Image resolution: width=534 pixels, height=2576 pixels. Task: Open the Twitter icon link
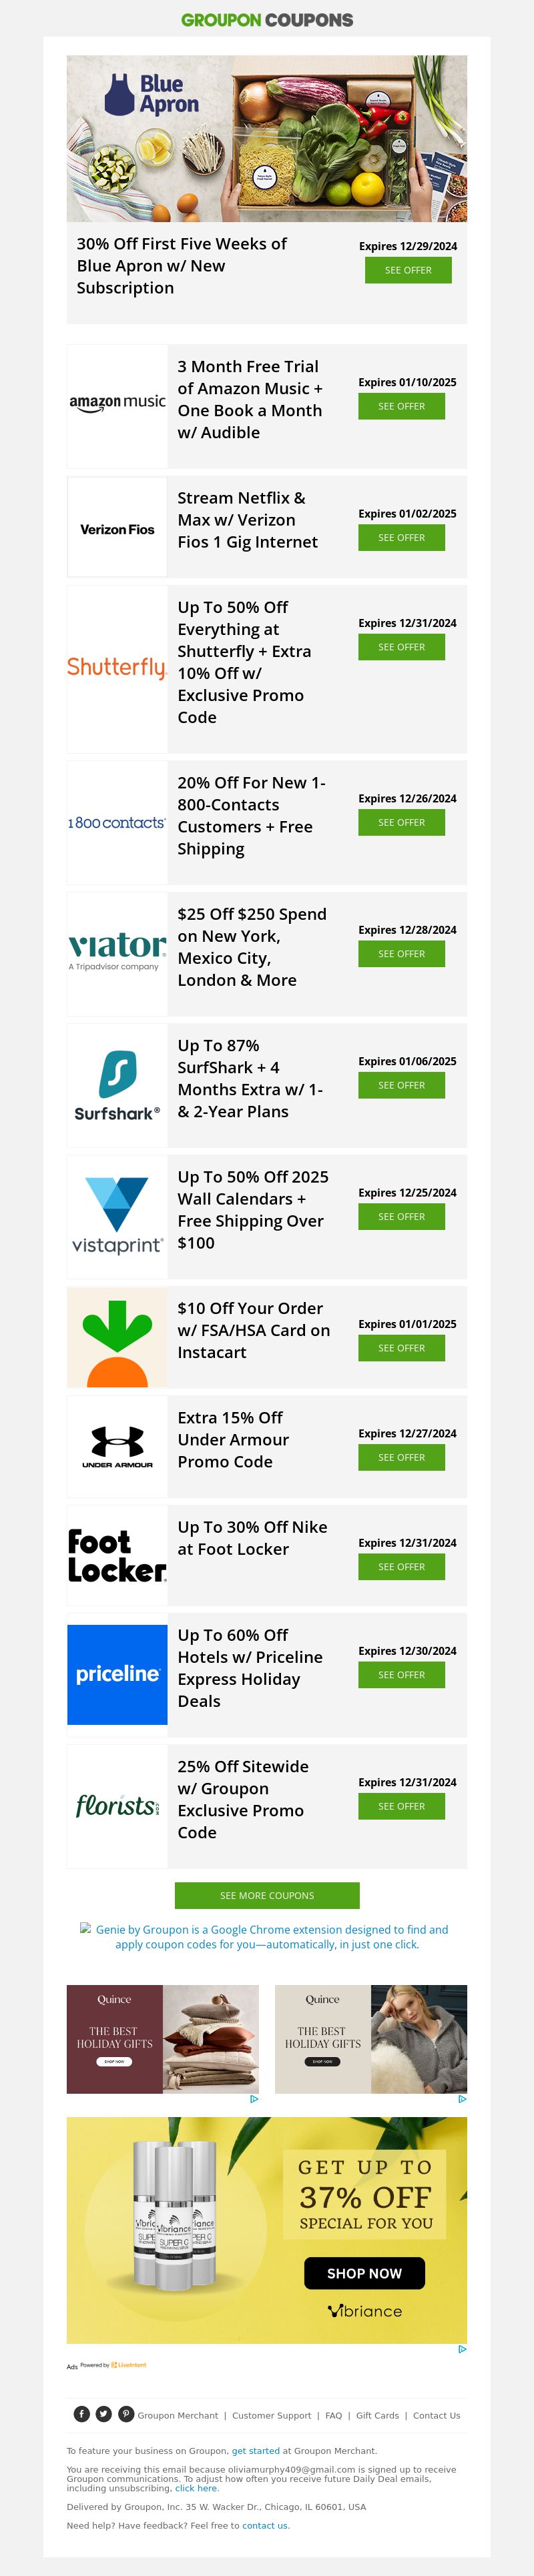[104, 2414]
